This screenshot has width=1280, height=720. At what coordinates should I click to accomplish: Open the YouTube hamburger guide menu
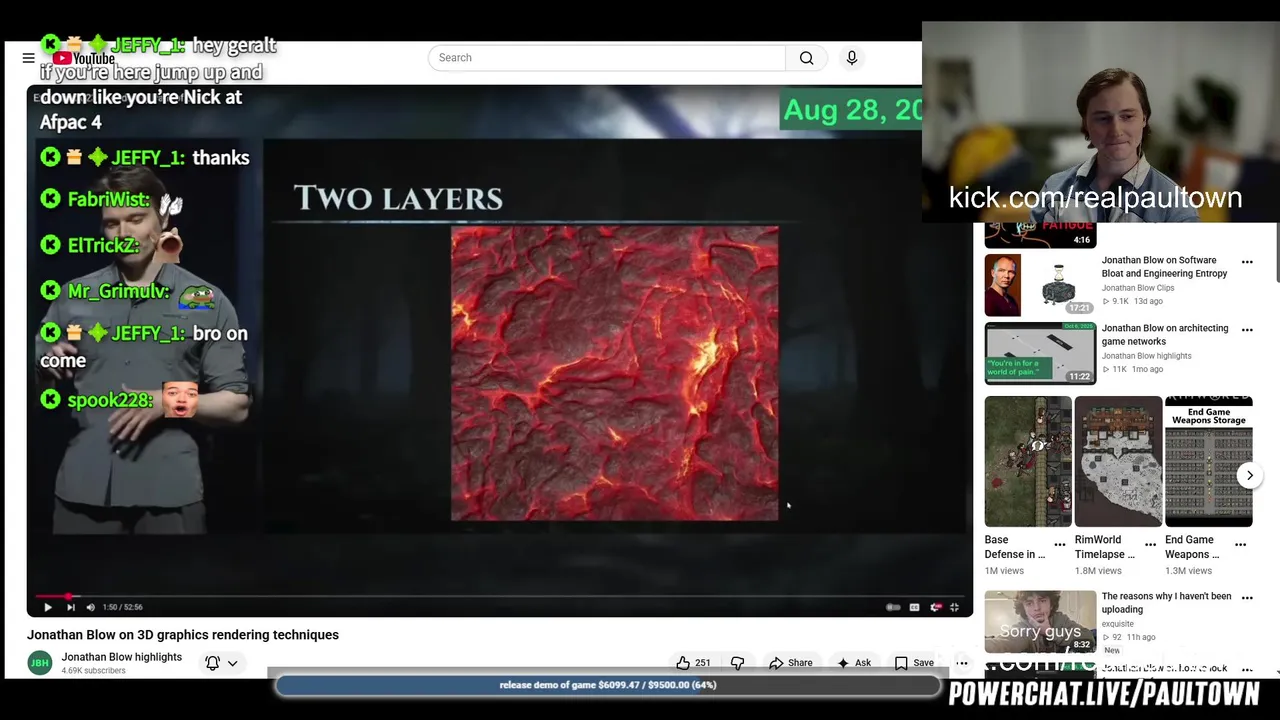28,58
